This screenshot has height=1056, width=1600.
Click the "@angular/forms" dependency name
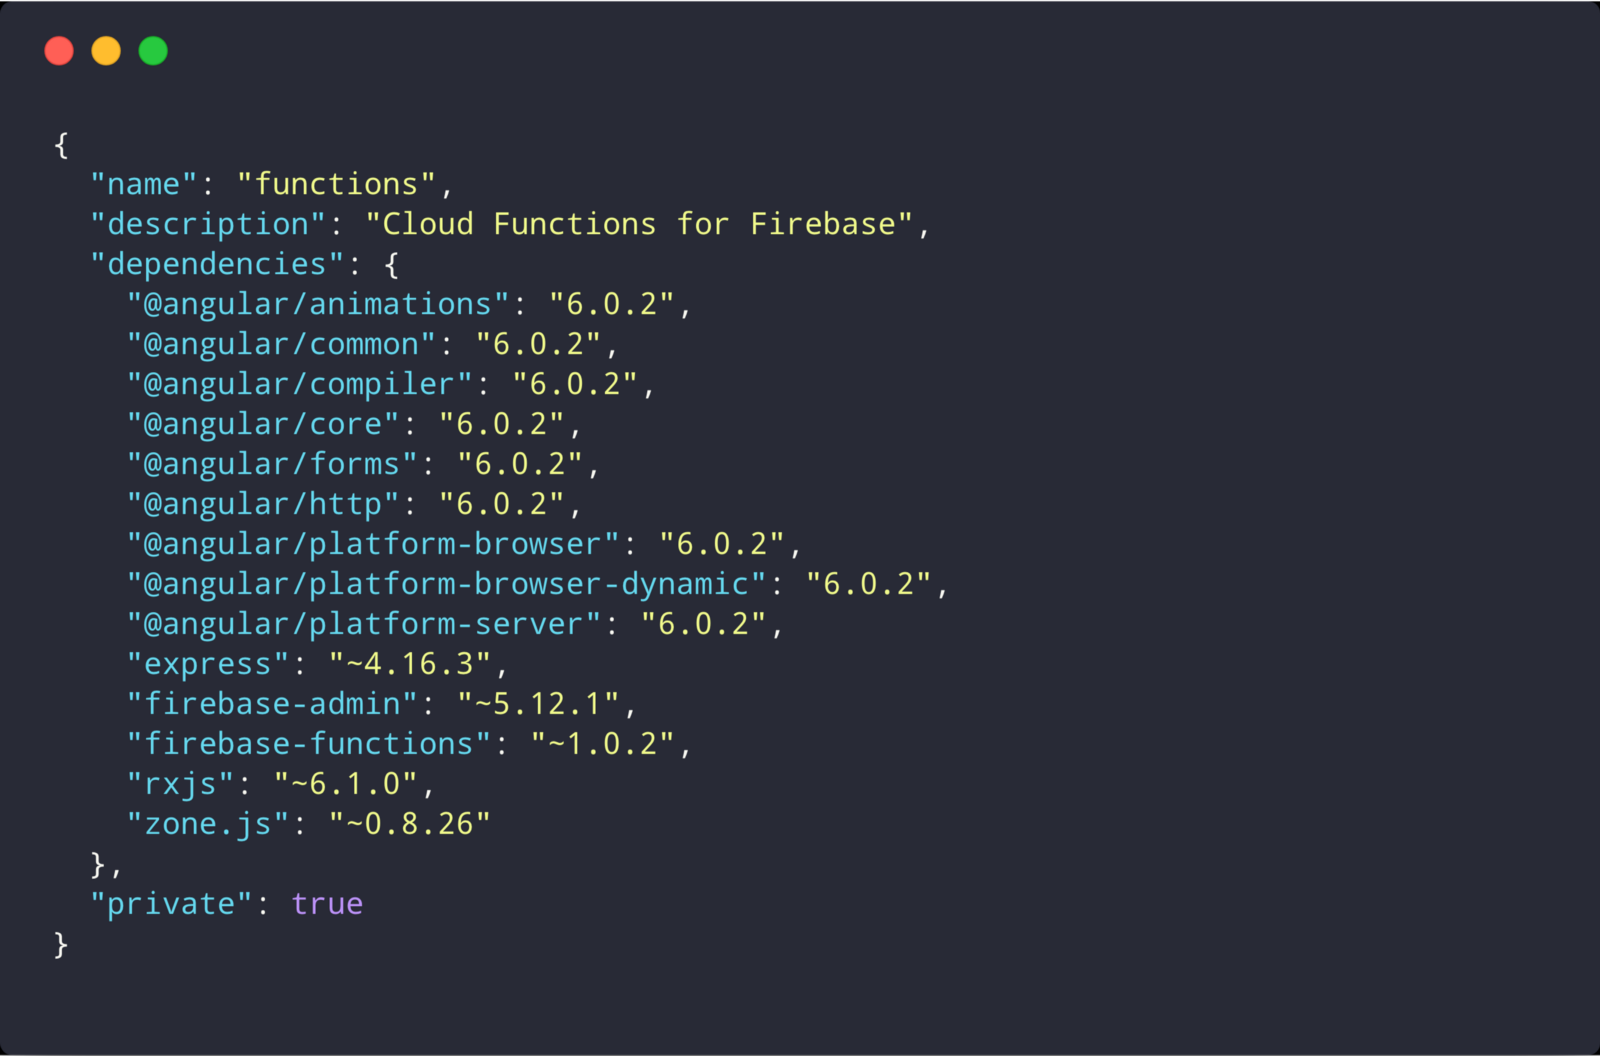272,465
